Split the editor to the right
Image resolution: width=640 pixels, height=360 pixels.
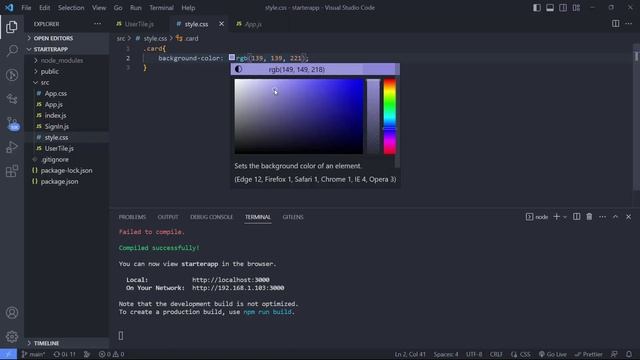pos(616,24)
